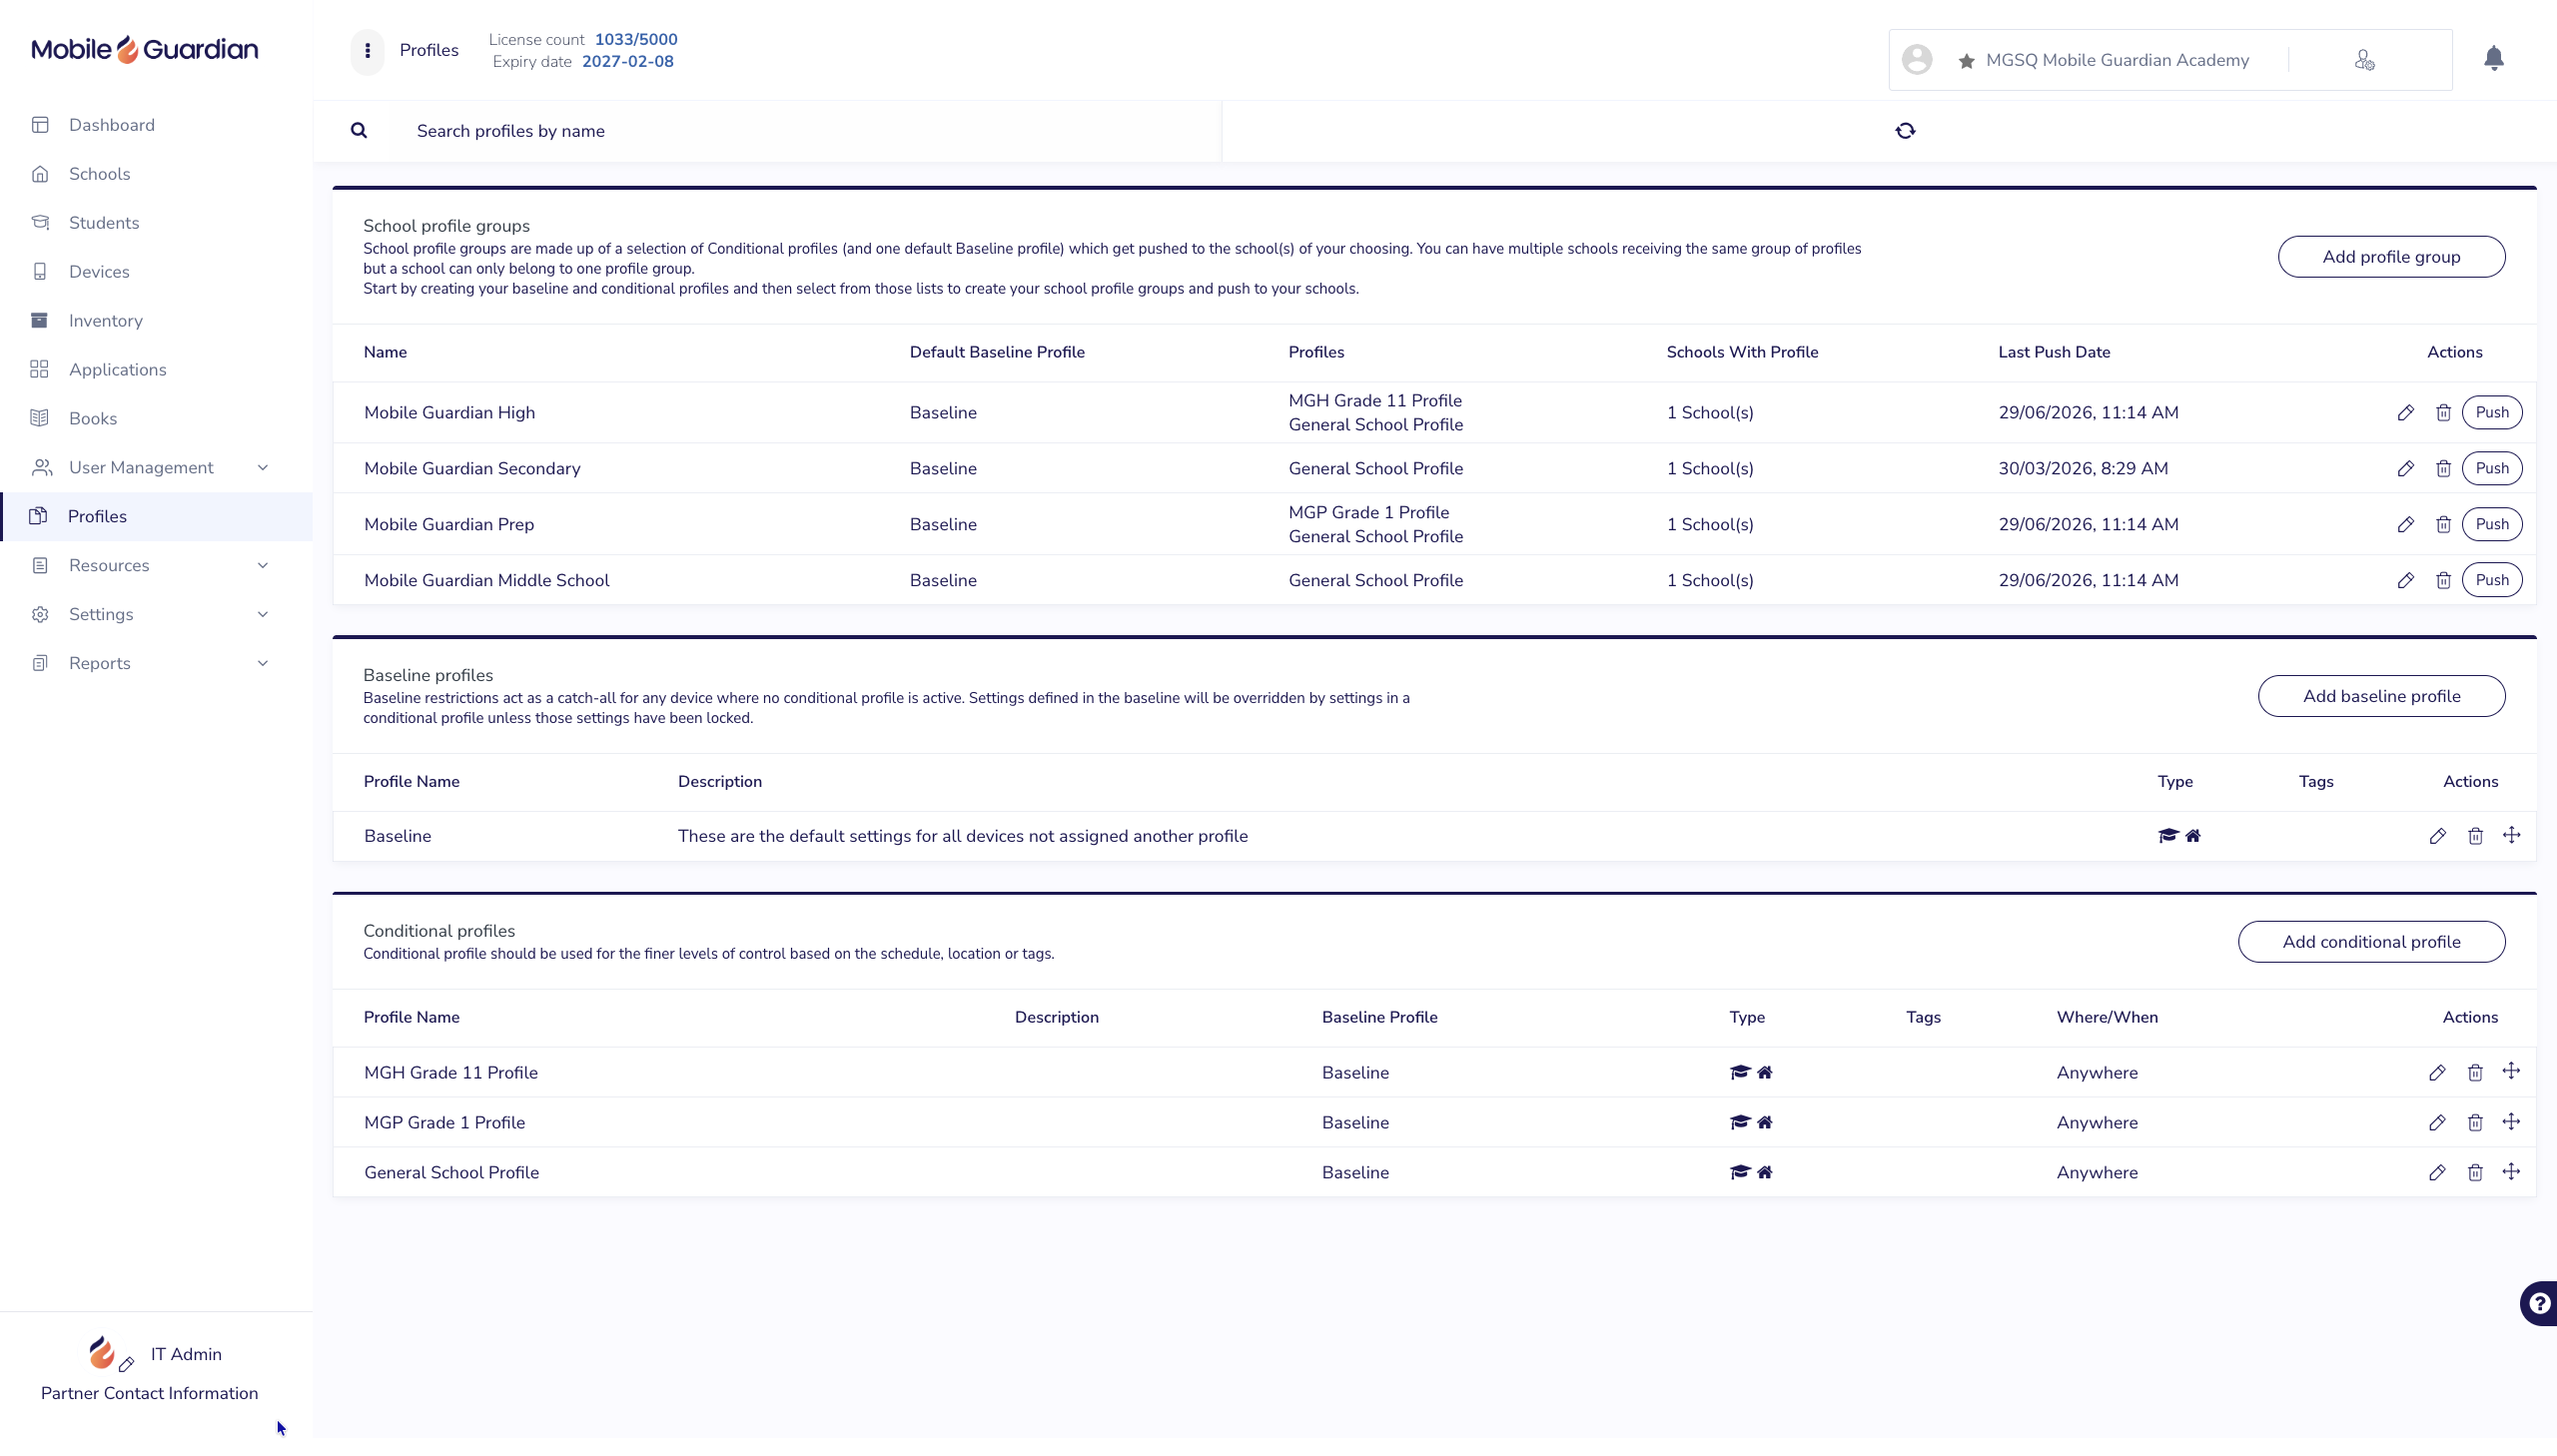Click the refresh icon beside search bar
The height and width of the screenshot is (1456, 2557).
click(x=1905, y=131)
